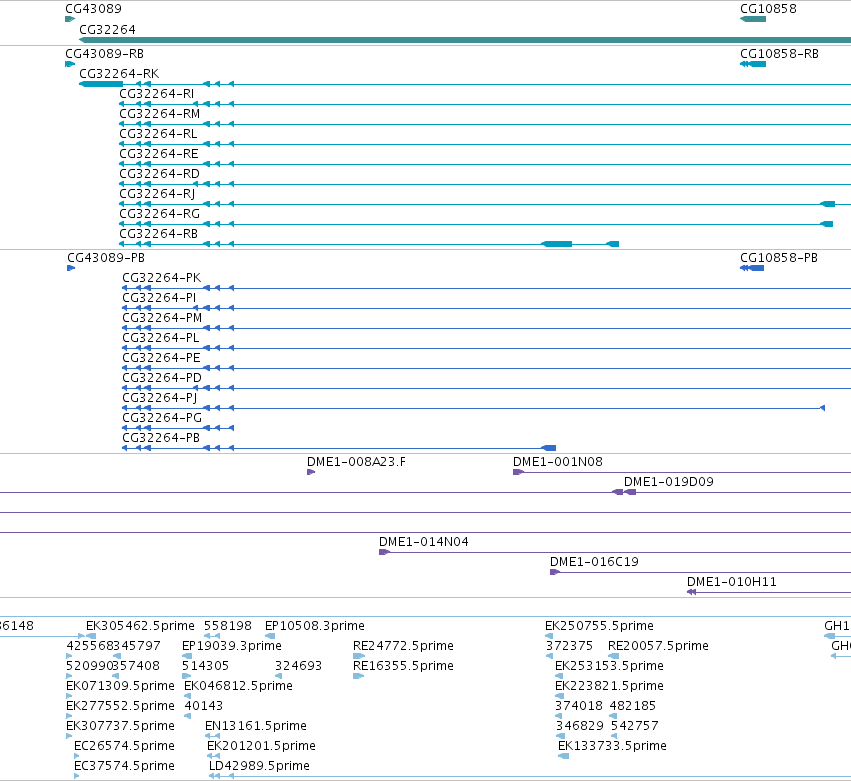
Task: Open EST EP10508.3prime
Action: (x=315, y=626)
